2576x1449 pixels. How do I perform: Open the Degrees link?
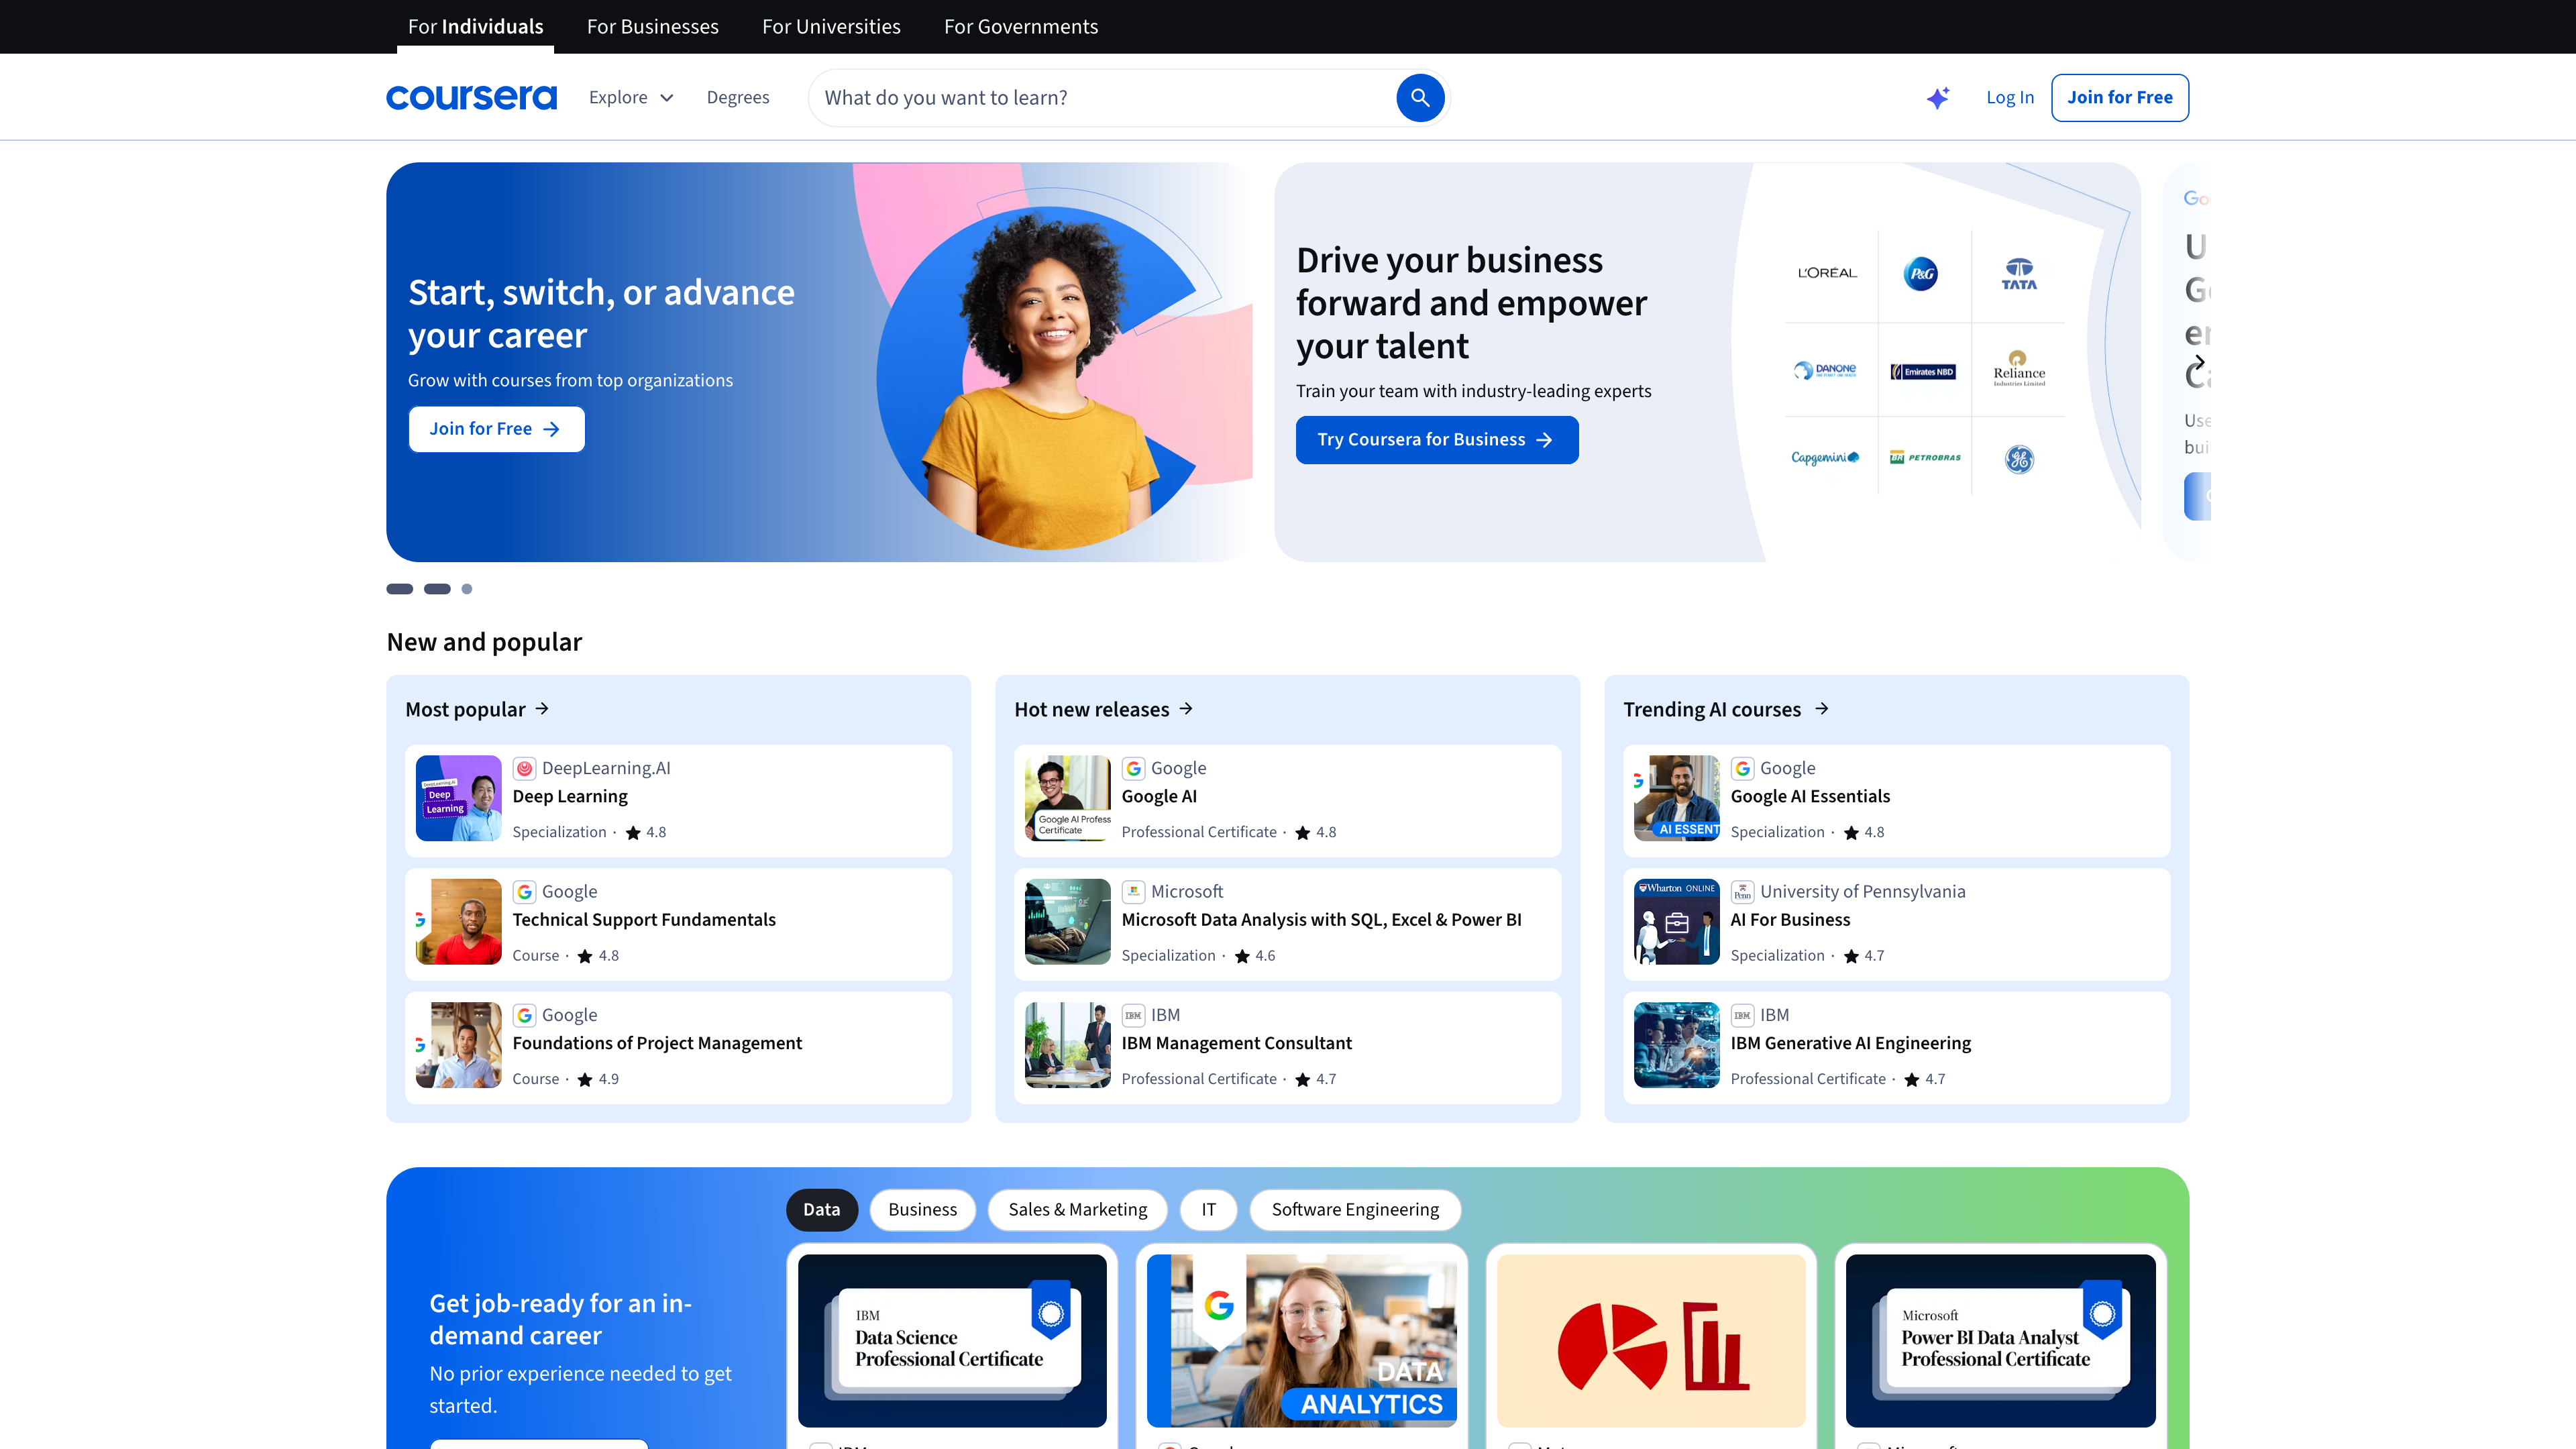click(x=738, y=97)
